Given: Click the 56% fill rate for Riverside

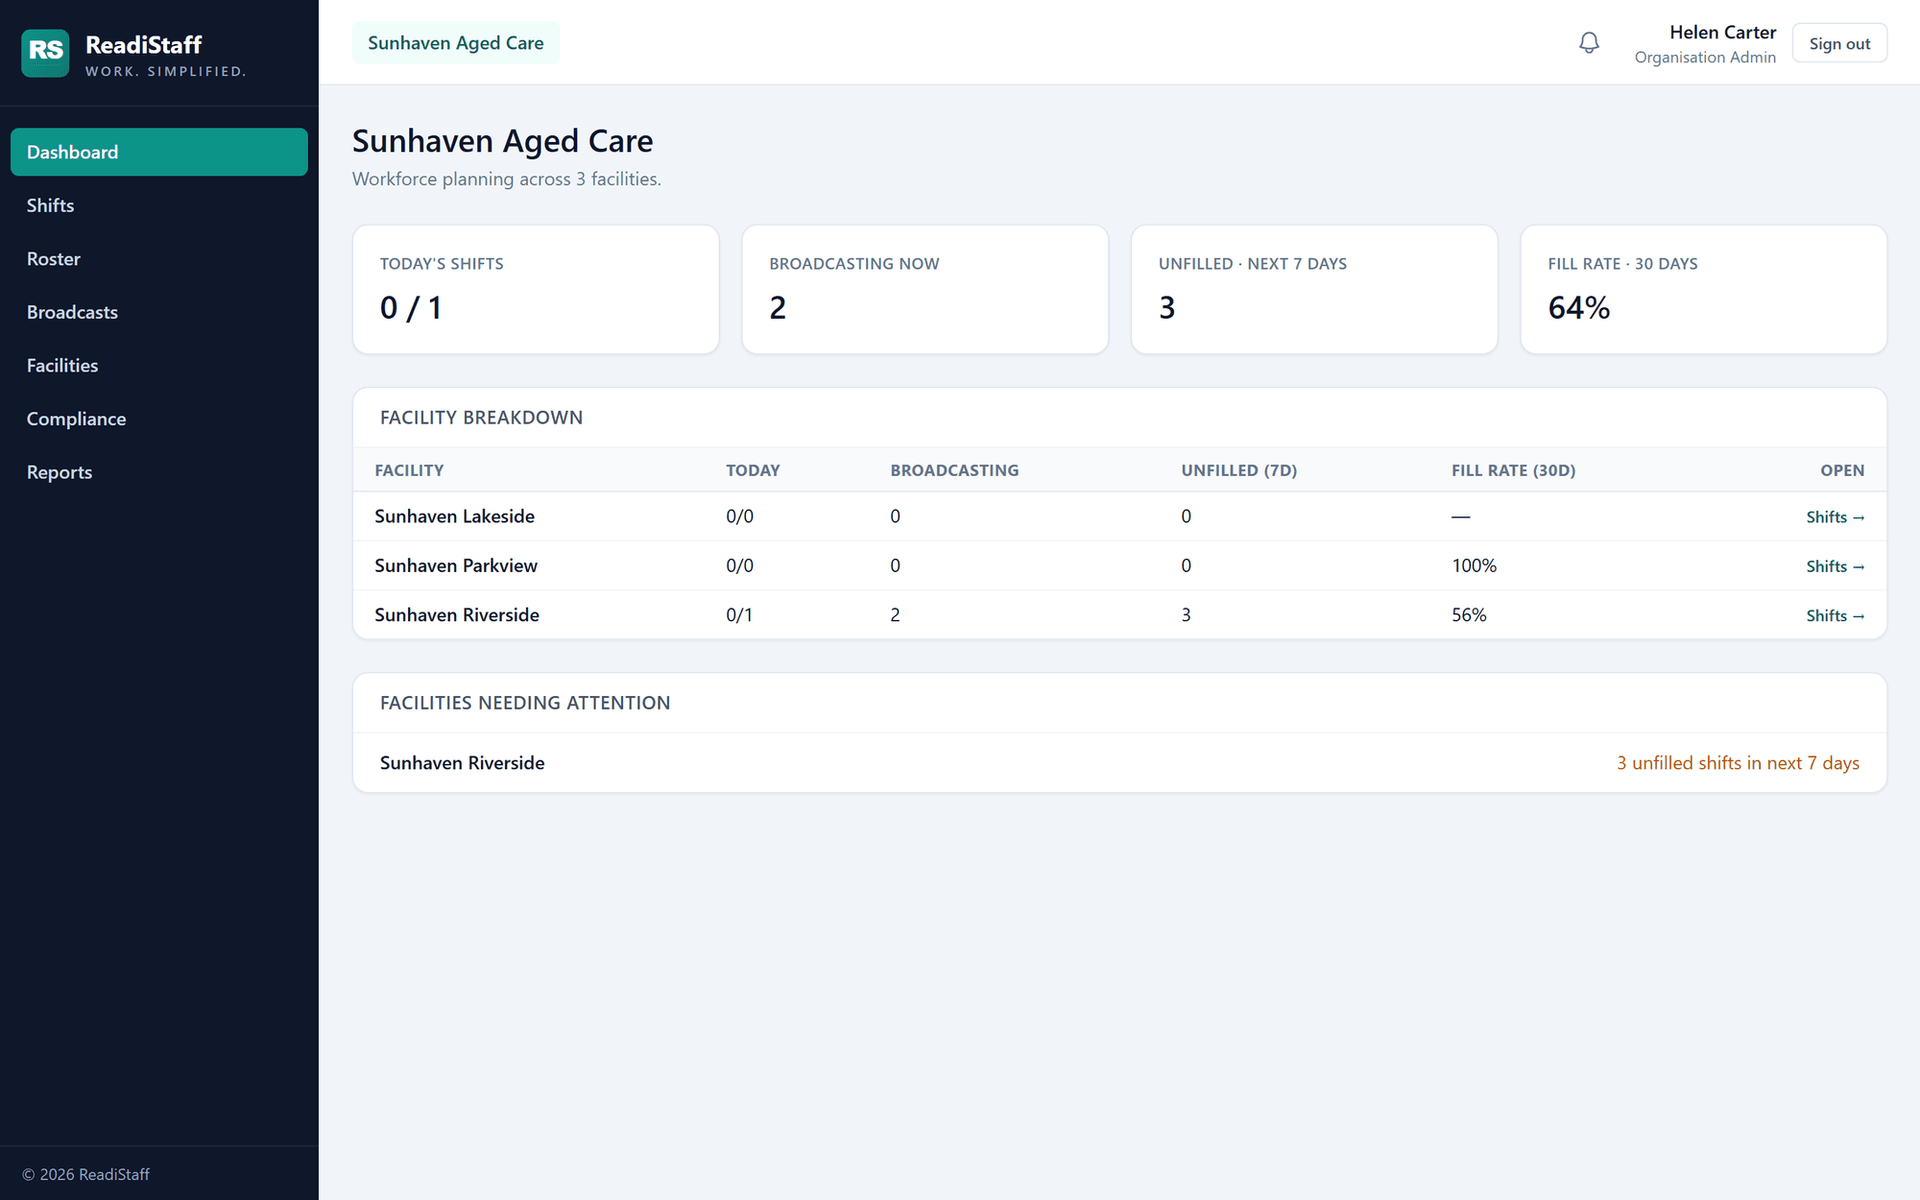Looking at the screenshot, I should click(x=1469, y=615).
